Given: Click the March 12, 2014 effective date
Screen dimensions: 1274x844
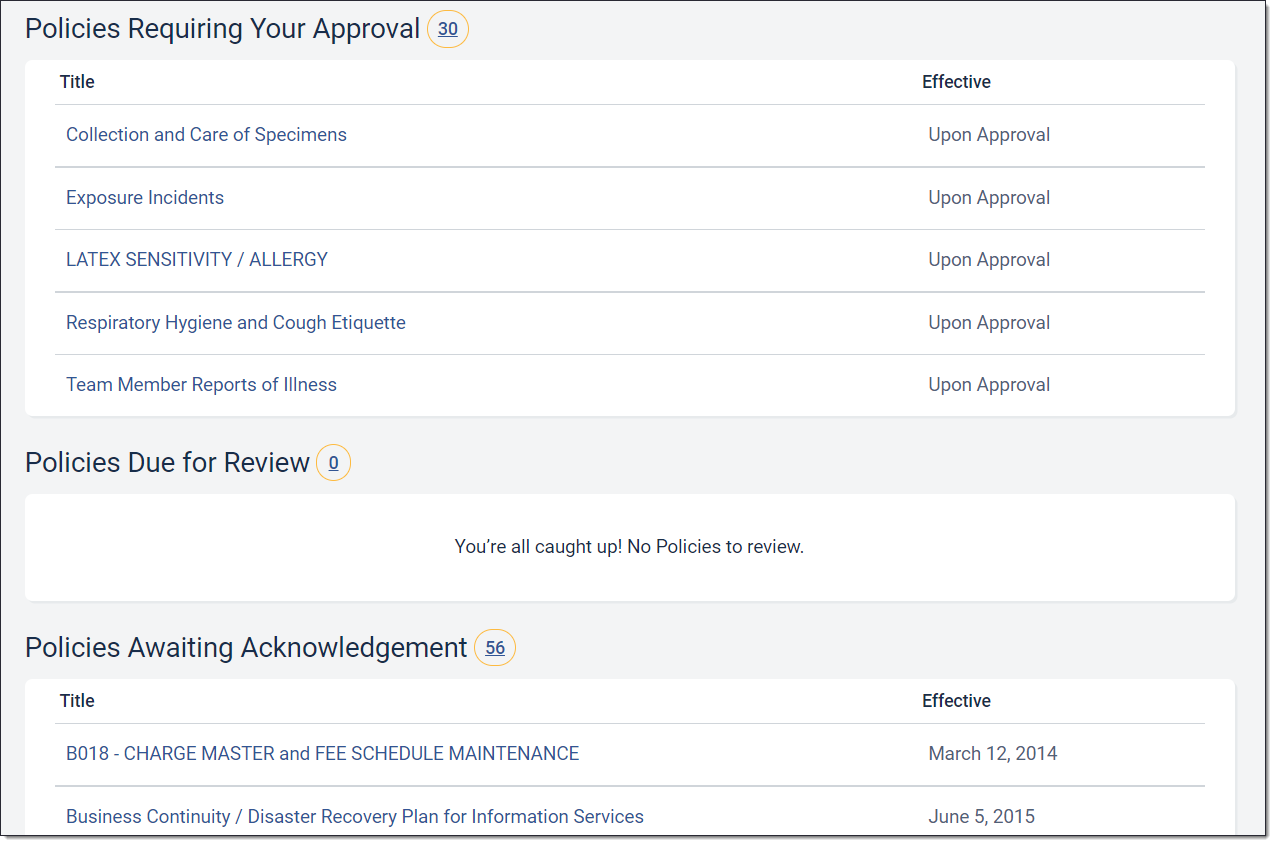Looking at the screenshot, I should [x=992, y=754].
